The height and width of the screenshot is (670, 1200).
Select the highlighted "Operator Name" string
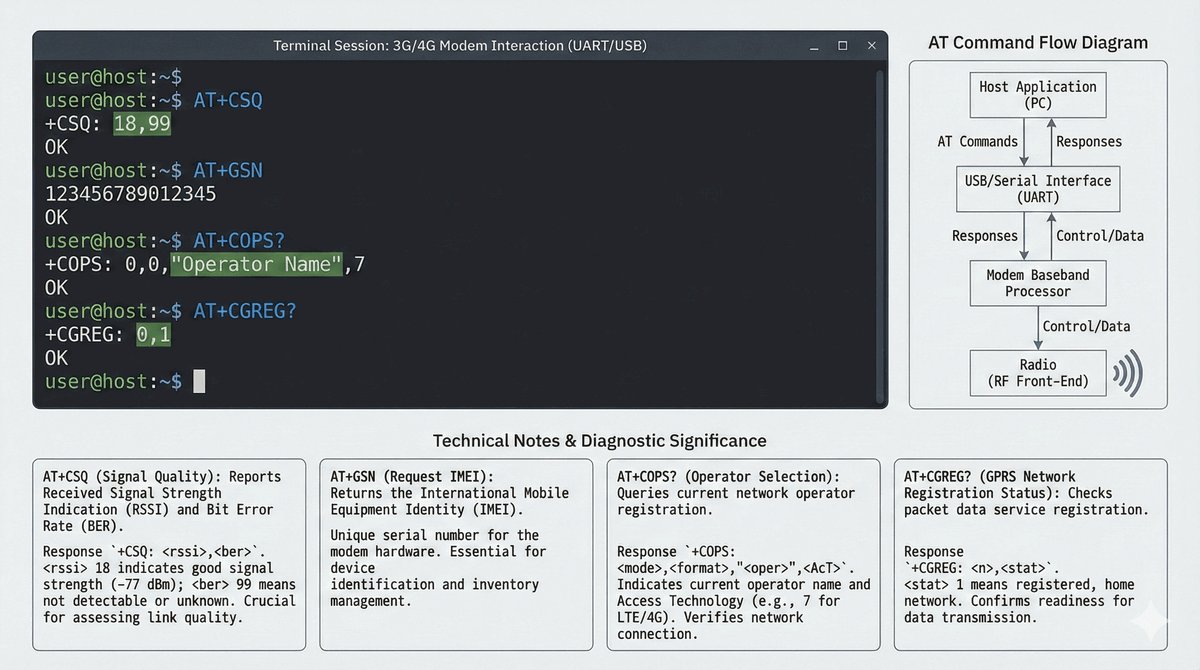[x=256, y=264]
